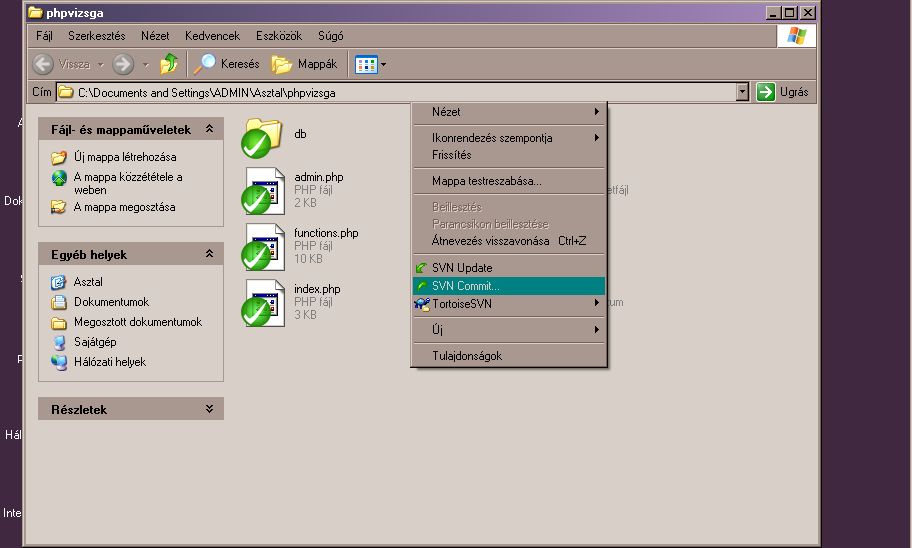The image size is (912, 548).
Task: Click the web publish globe icon
Action: [59, 178]
